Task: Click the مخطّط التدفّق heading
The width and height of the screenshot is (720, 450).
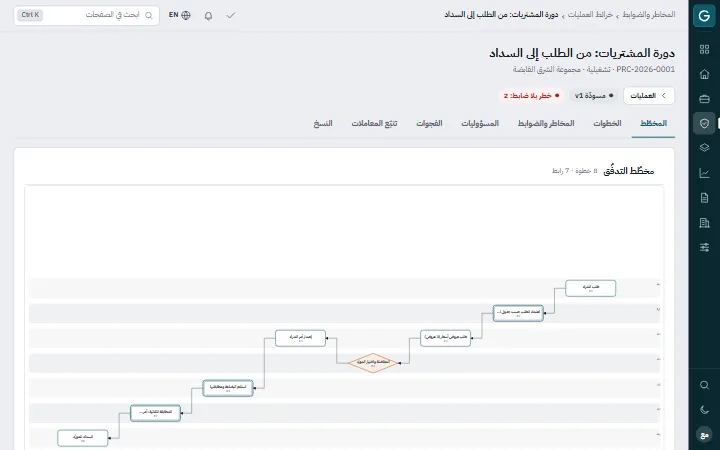Action: [629, 171]
